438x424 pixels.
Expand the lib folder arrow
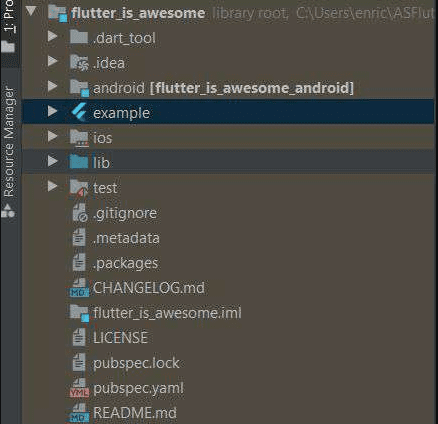[x=52, y=161]
